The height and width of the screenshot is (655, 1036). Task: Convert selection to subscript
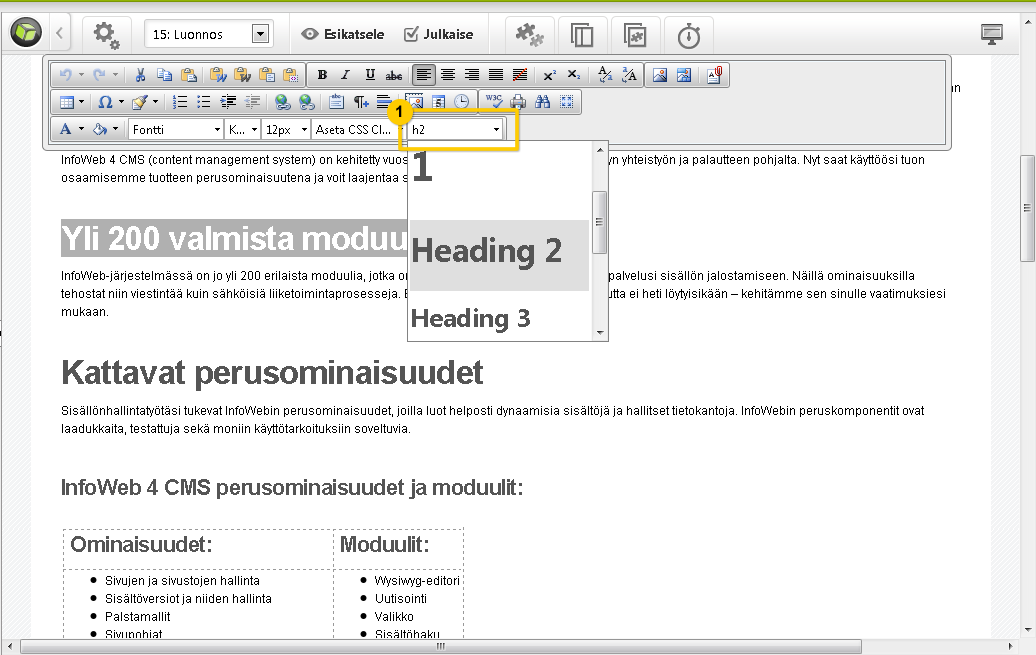pyautogui.click(x=574, y=75)
